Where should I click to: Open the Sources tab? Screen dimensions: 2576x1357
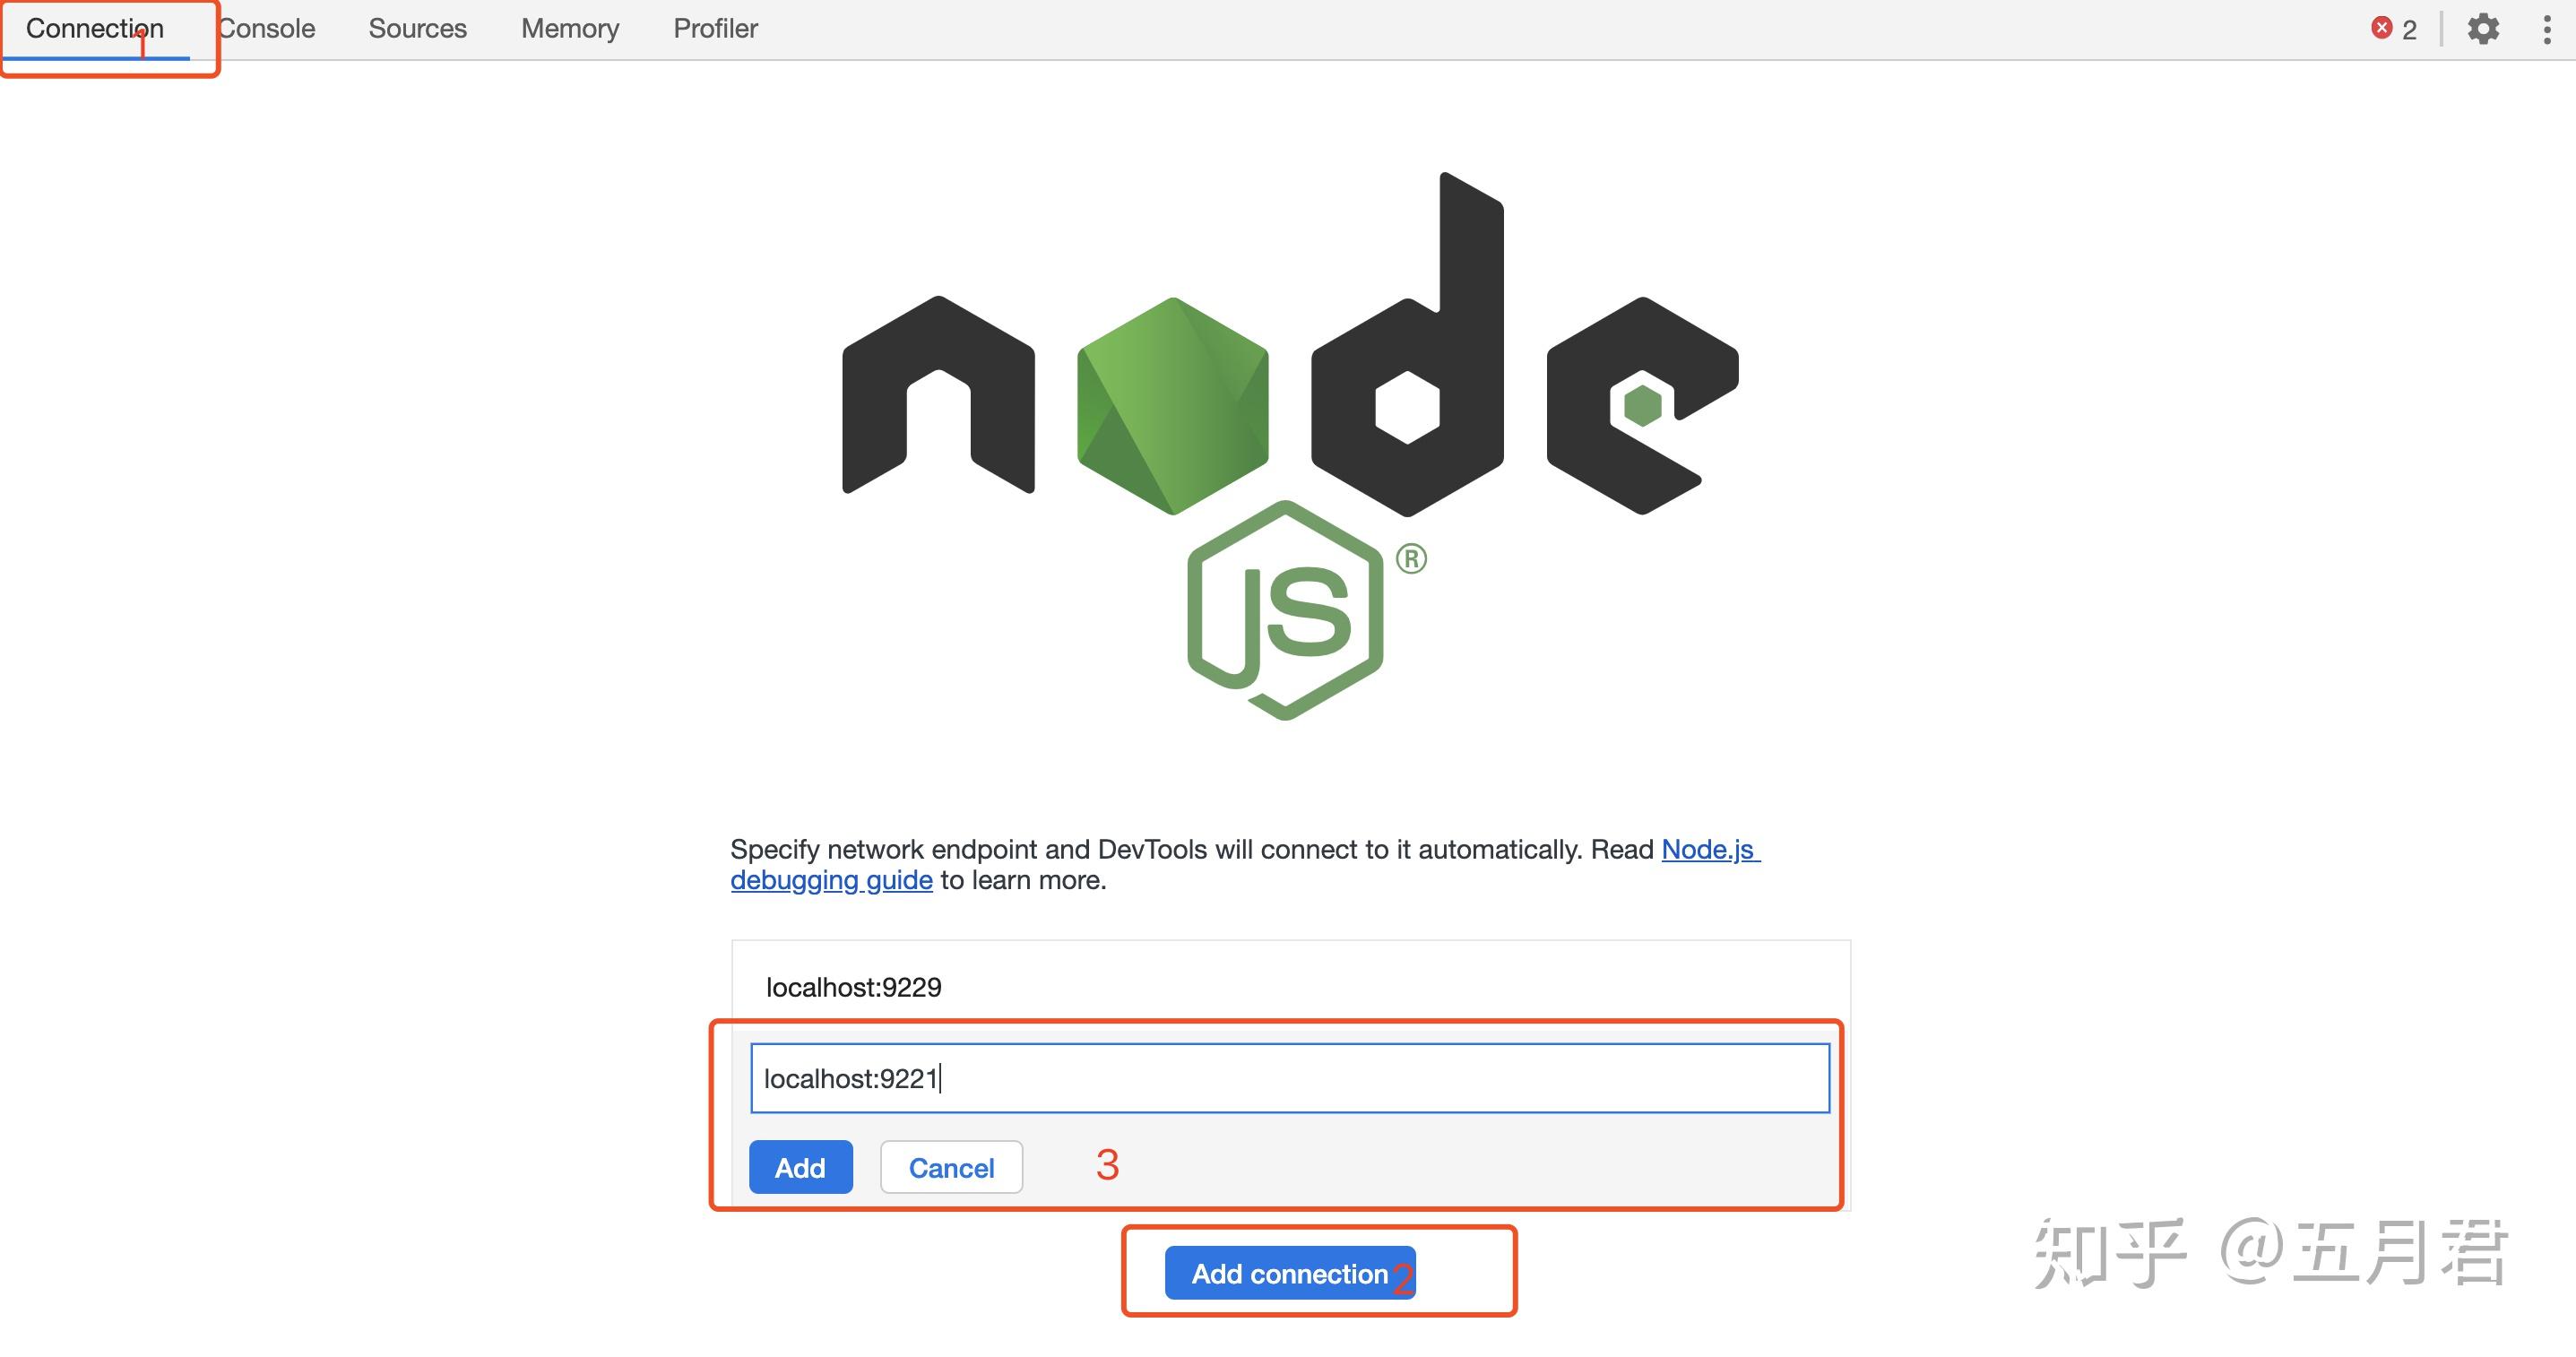tap(417, 28)
